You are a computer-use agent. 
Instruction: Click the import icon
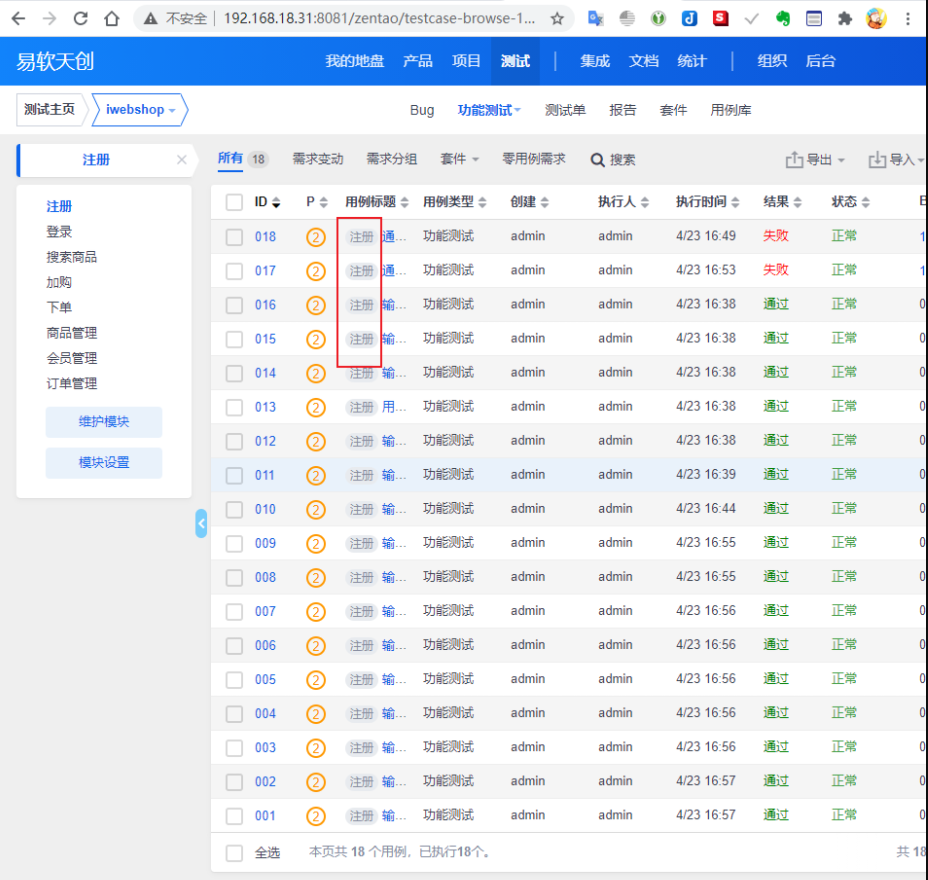(877, 160)
